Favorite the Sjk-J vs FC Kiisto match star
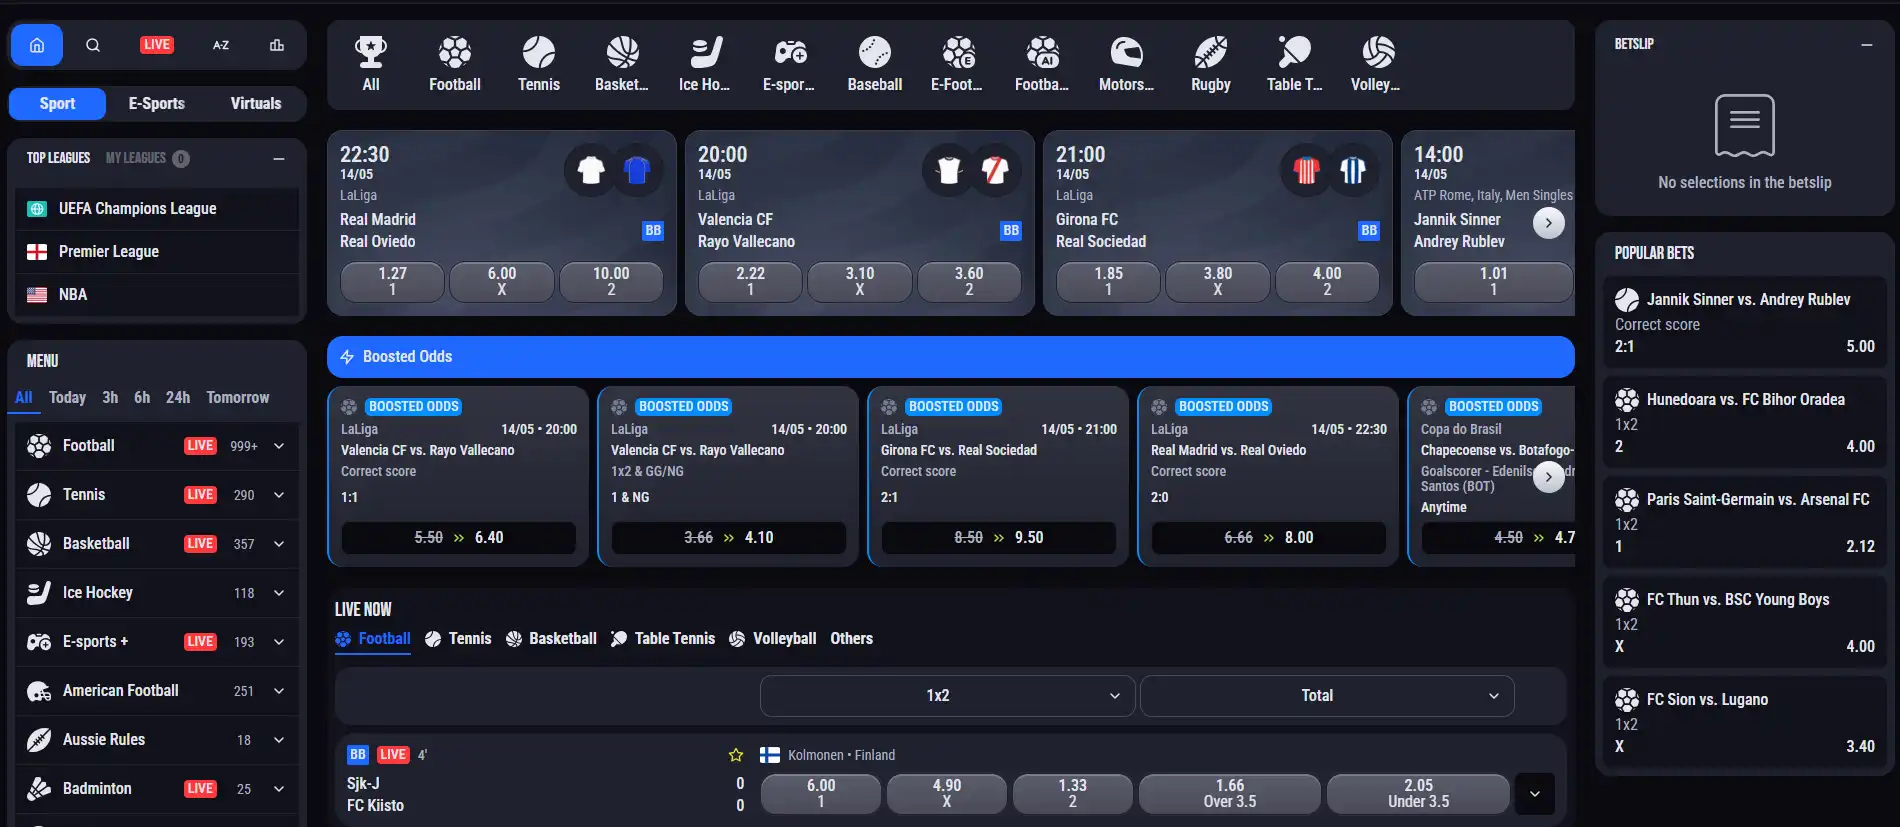 [736, 755]
